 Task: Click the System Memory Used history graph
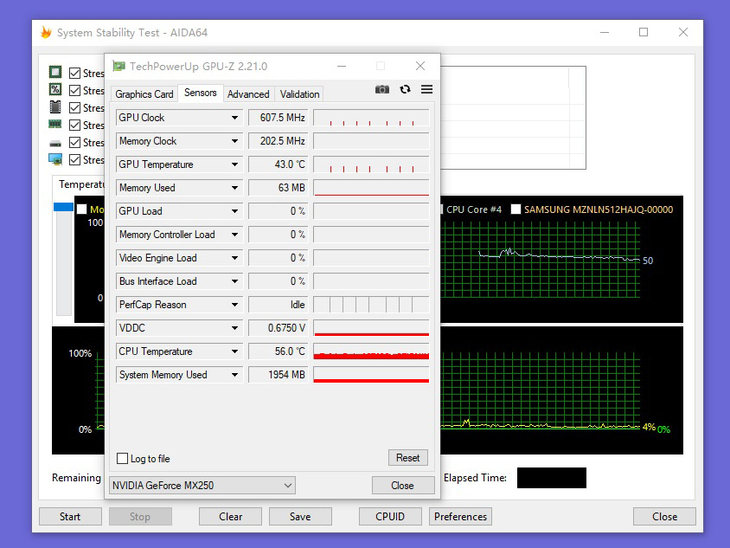[x=371, y=375]
